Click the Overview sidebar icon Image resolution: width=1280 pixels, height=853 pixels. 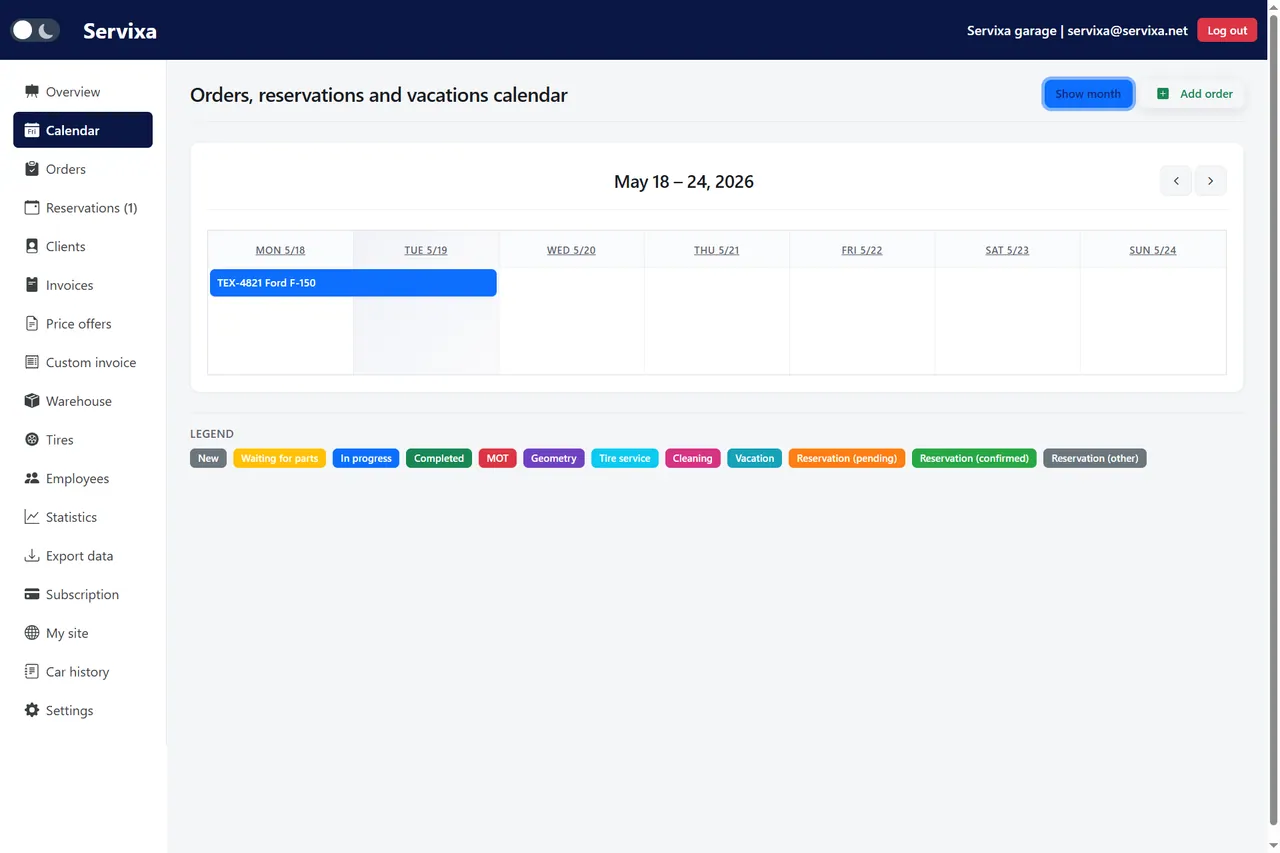(x=32, y=92)
